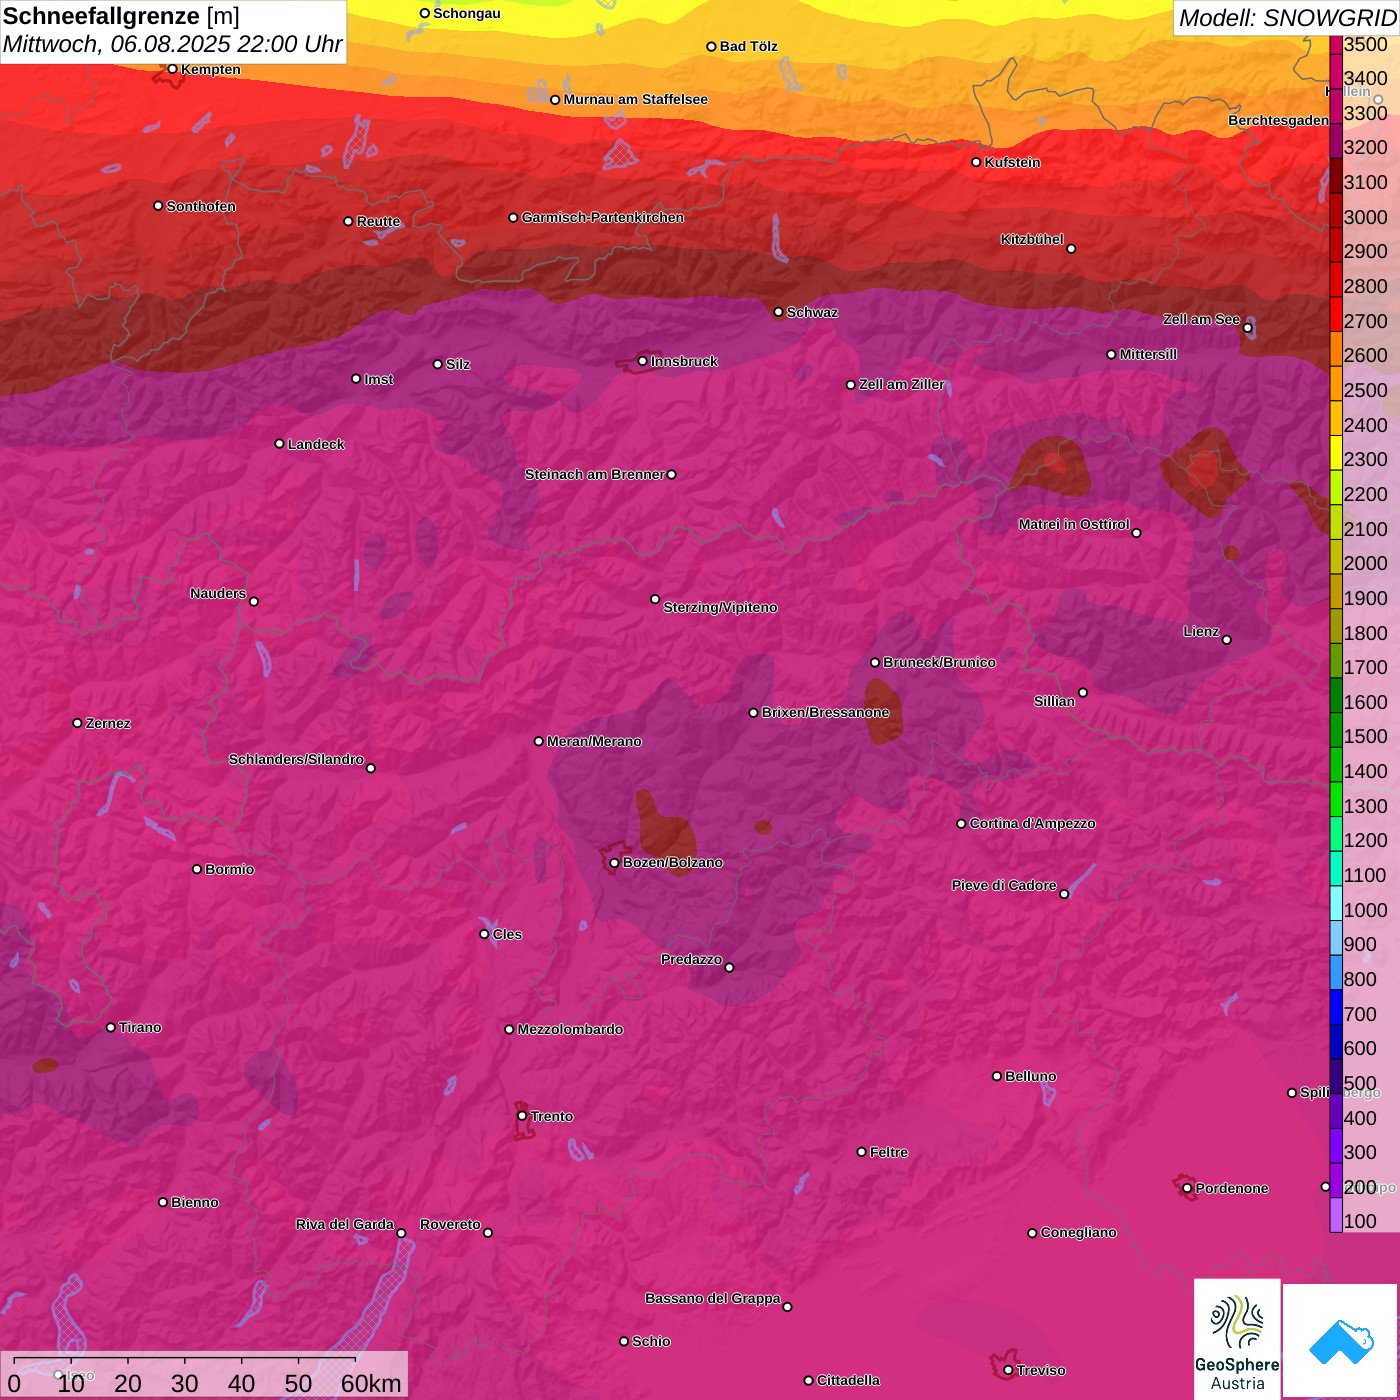1400x1400 pixels.
Task: Click the Bad Tölz location dot
Action: coord(712,47)
